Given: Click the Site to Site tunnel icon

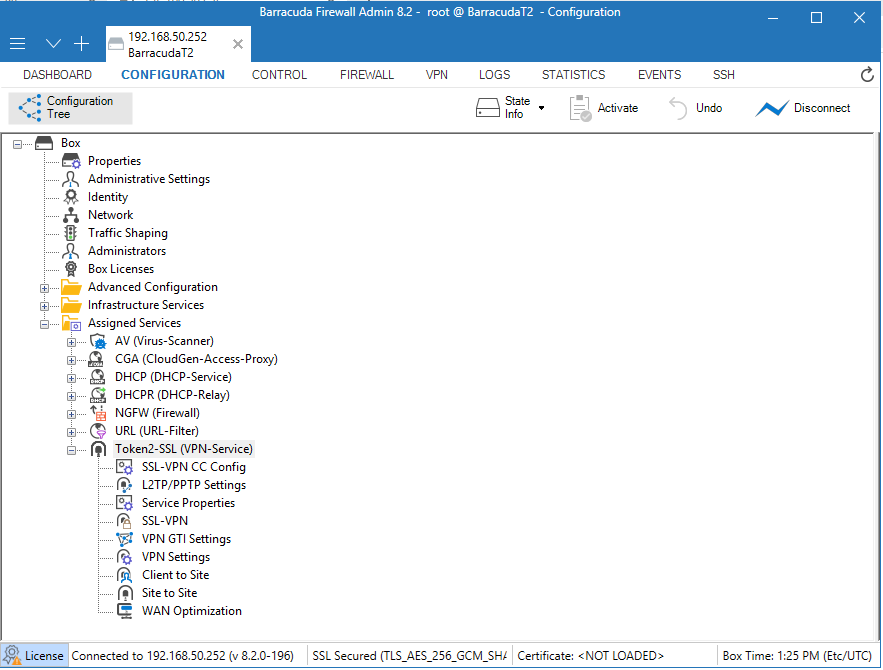Looking at the screenshot, I should tap(125, 593).
